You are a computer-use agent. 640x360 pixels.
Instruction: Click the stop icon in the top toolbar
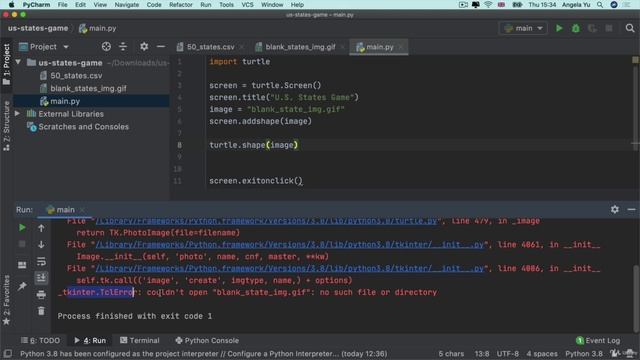click(x=609, y=28)
